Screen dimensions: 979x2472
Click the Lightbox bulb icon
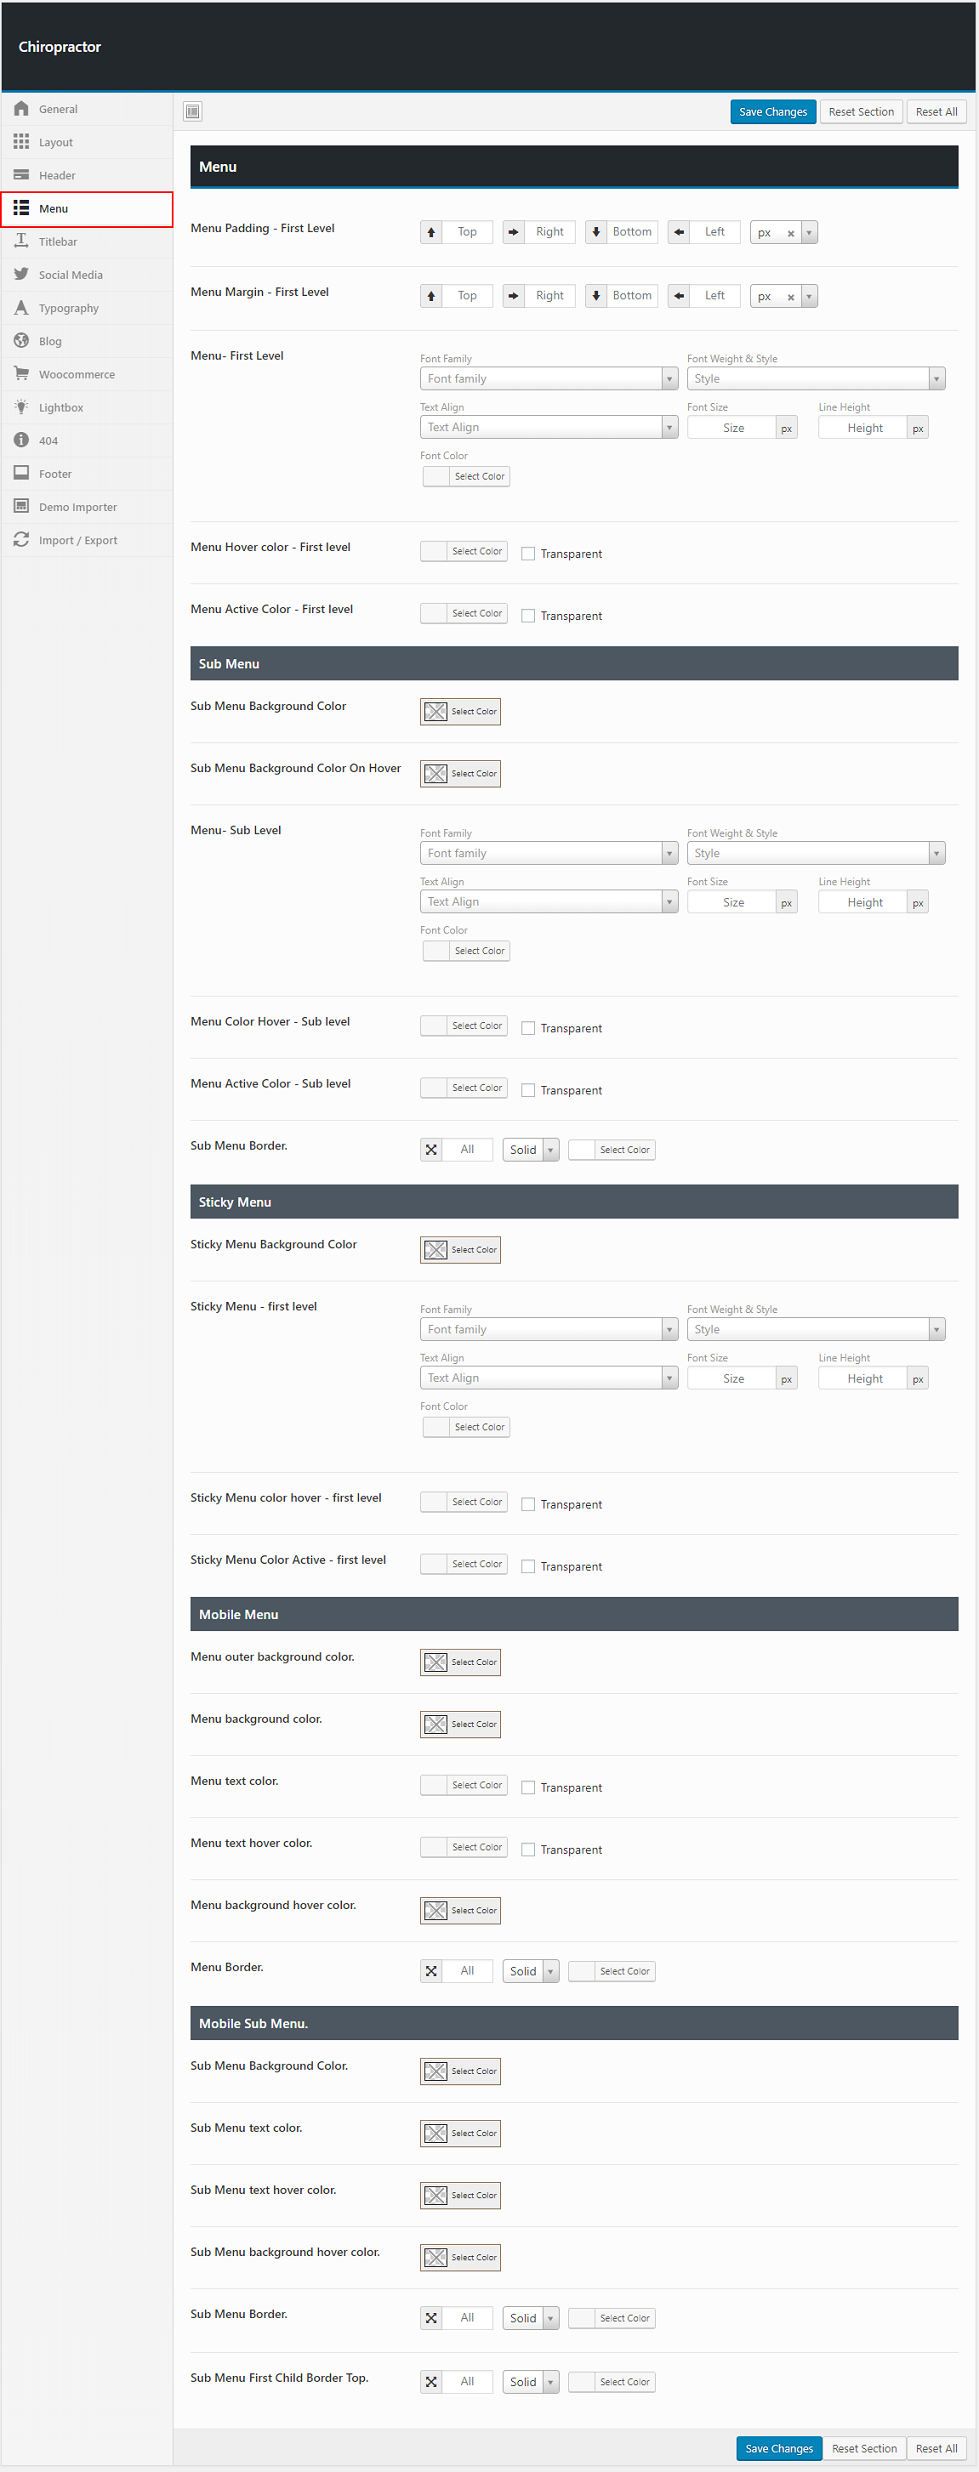pos(21,407)
